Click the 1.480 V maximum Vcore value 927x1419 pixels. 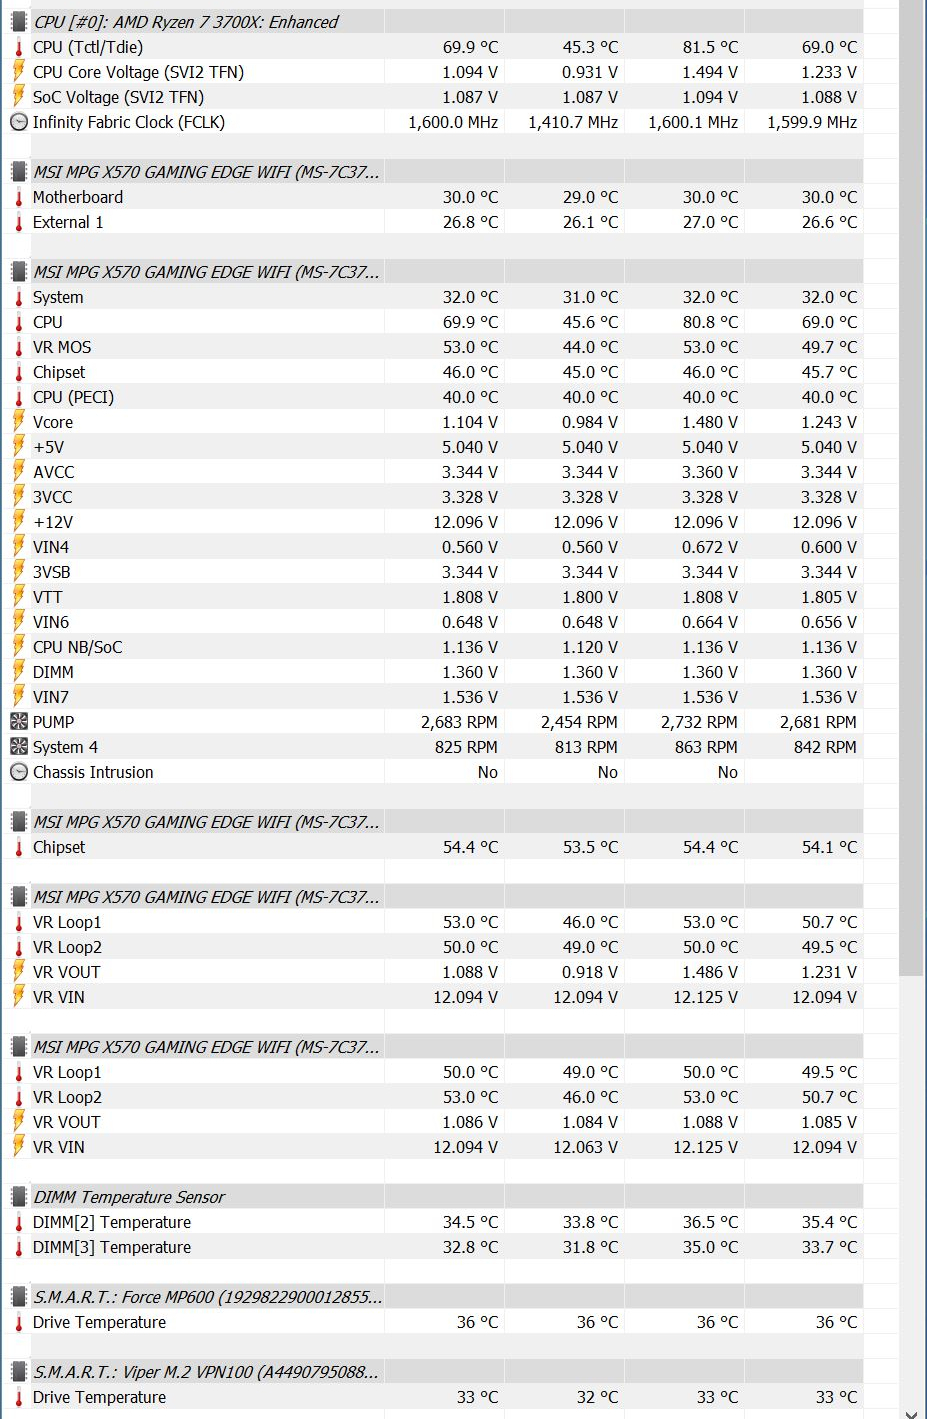[x=710, y=422]
